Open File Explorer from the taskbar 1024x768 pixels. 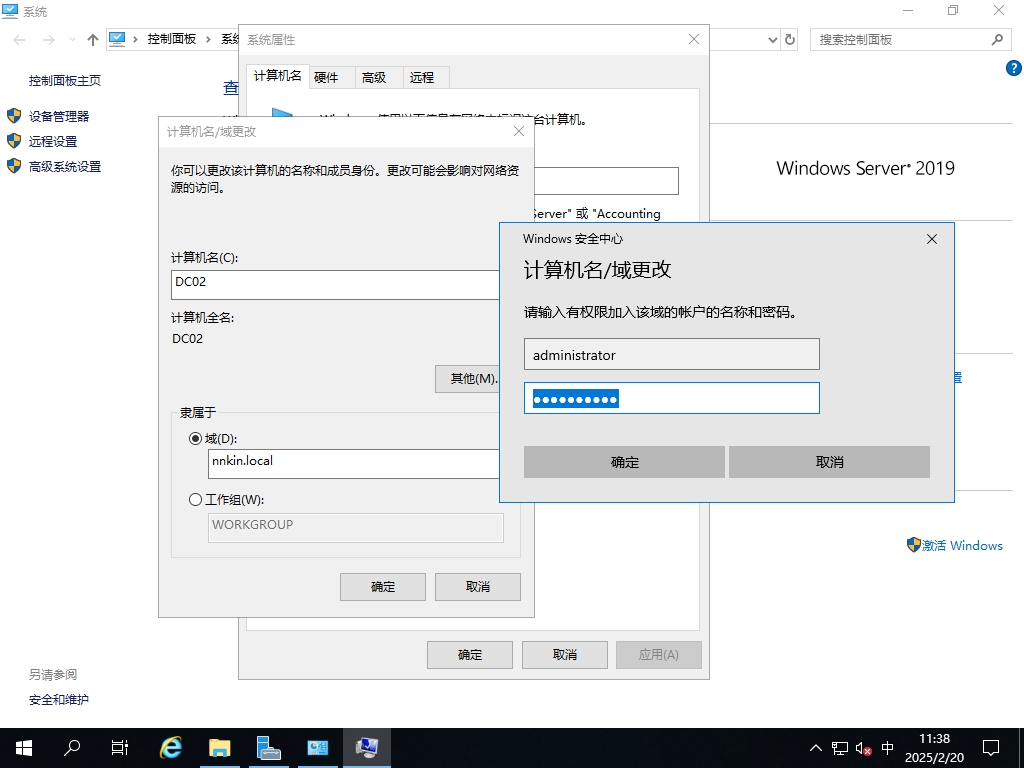pyautogui.click(x=219, y=747)
